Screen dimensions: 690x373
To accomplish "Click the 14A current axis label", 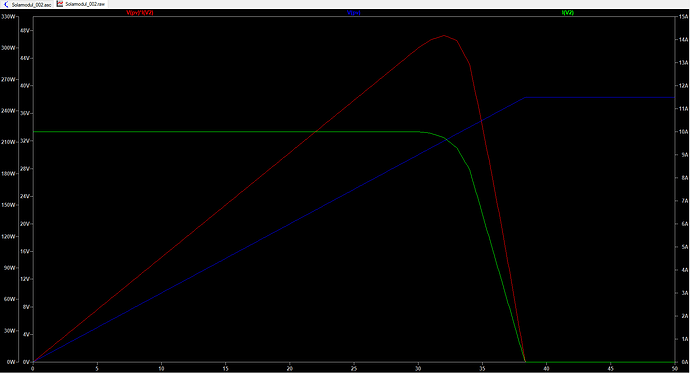I will 684,40.
